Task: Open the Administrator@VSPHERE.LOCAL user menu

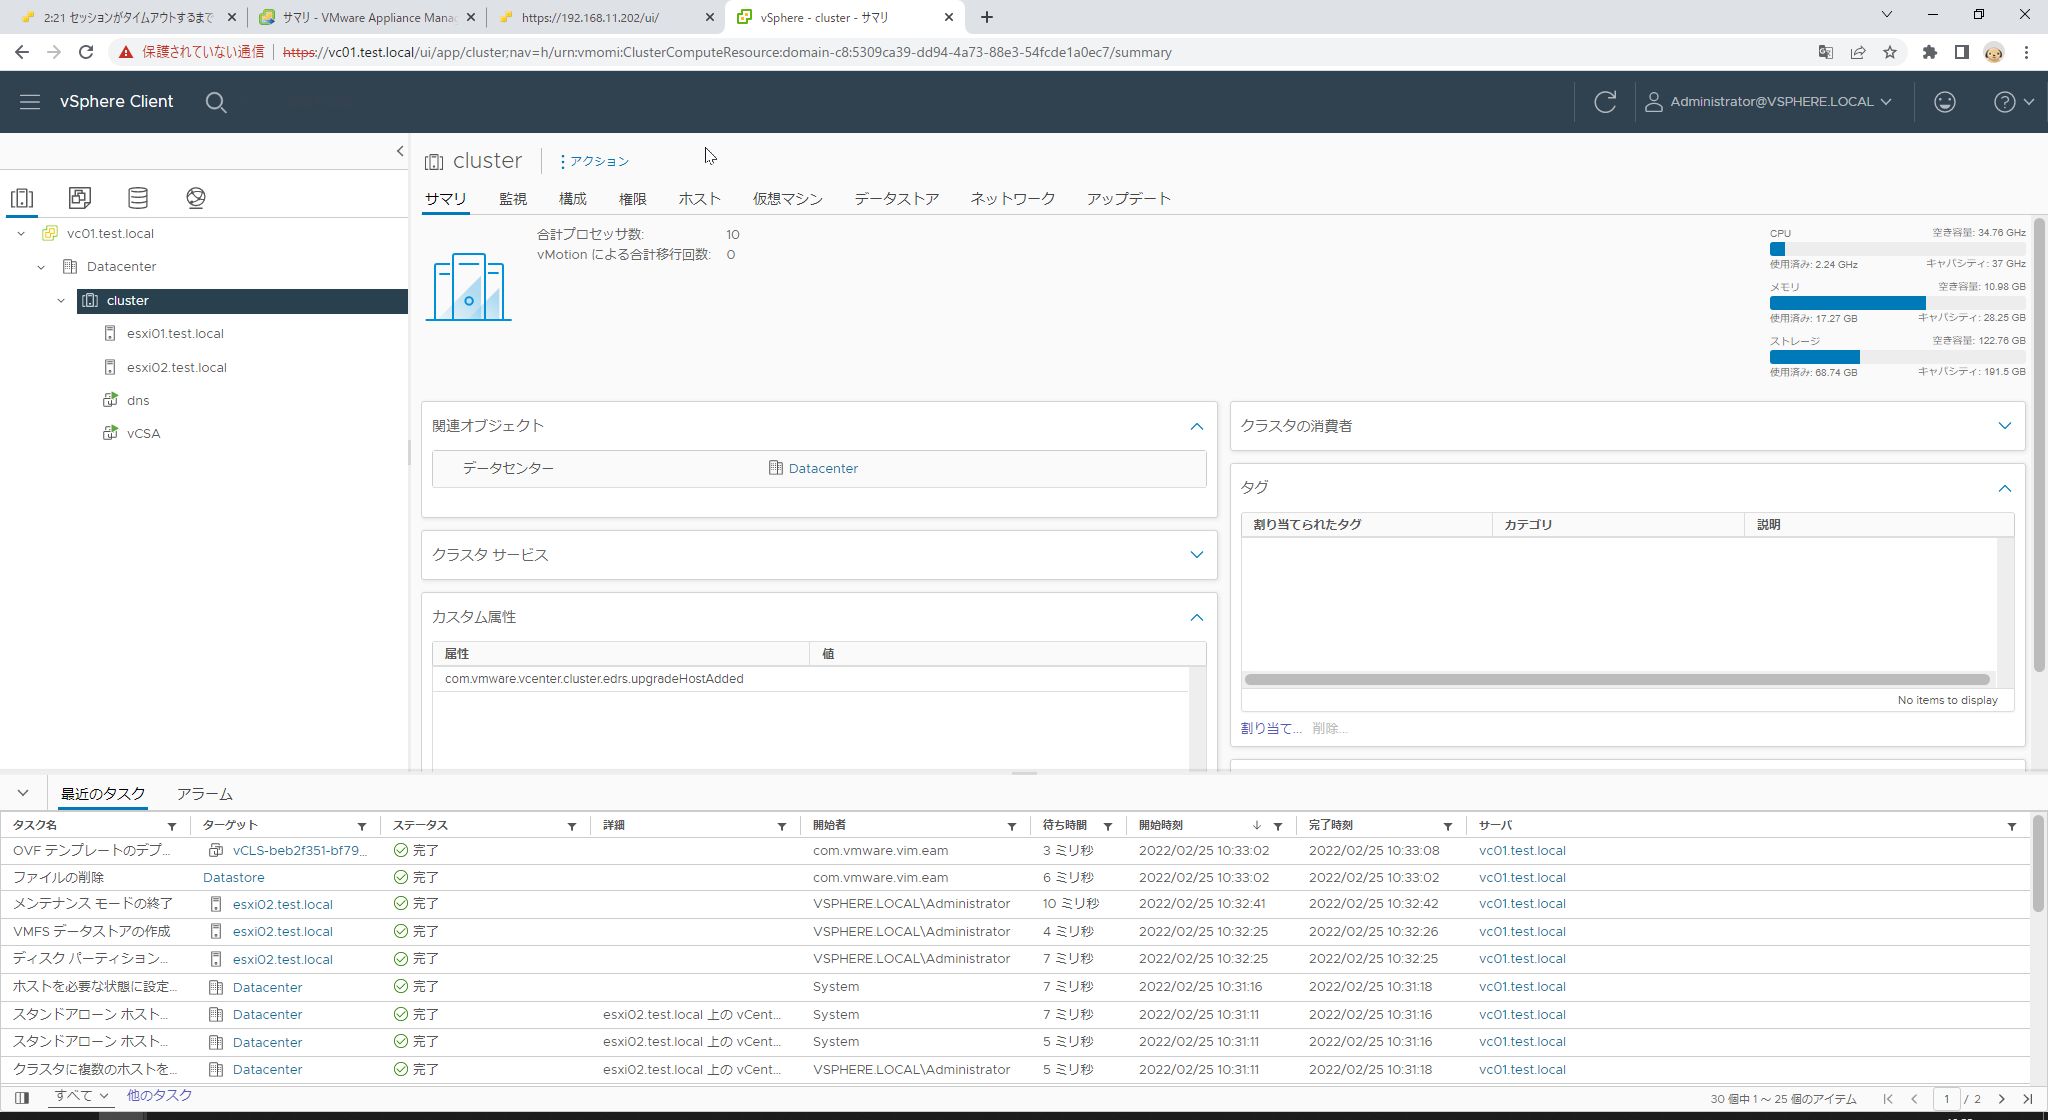Action: tap(1768, 102)
